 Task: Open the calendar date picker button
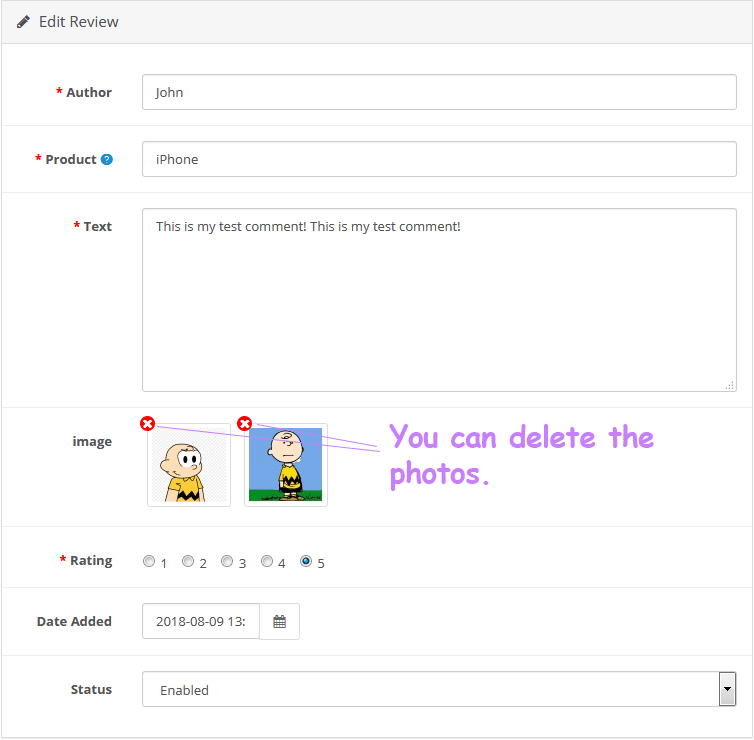[x=279, y=622]
